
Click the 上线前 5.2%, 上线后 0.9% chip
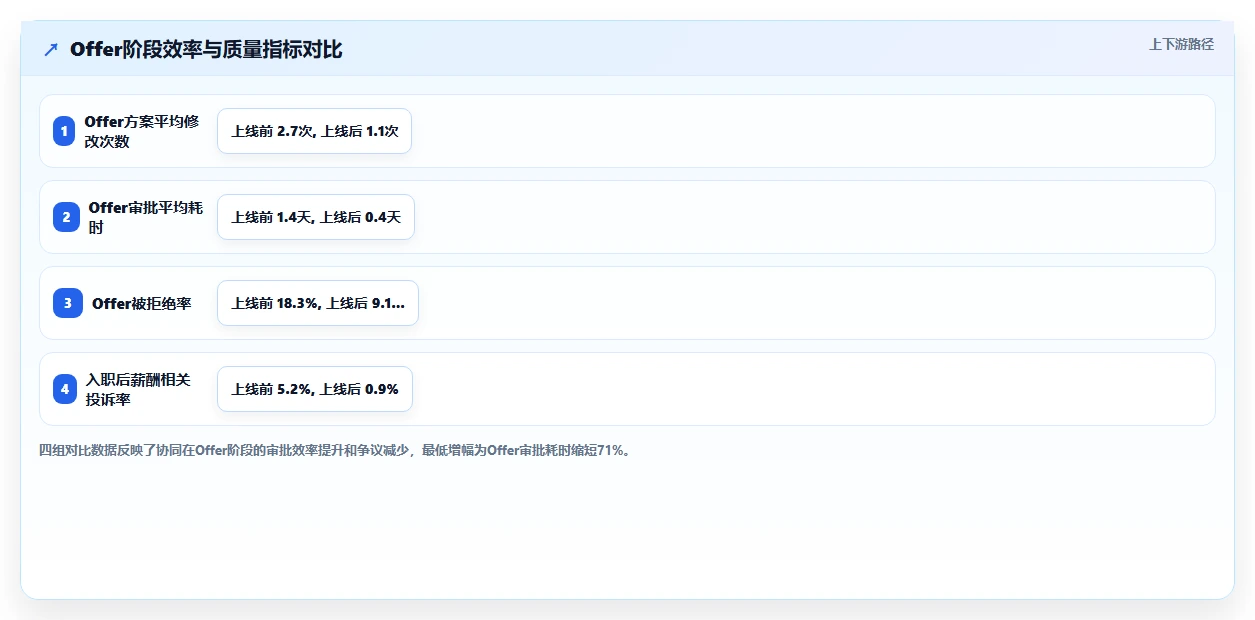point(315,389)
